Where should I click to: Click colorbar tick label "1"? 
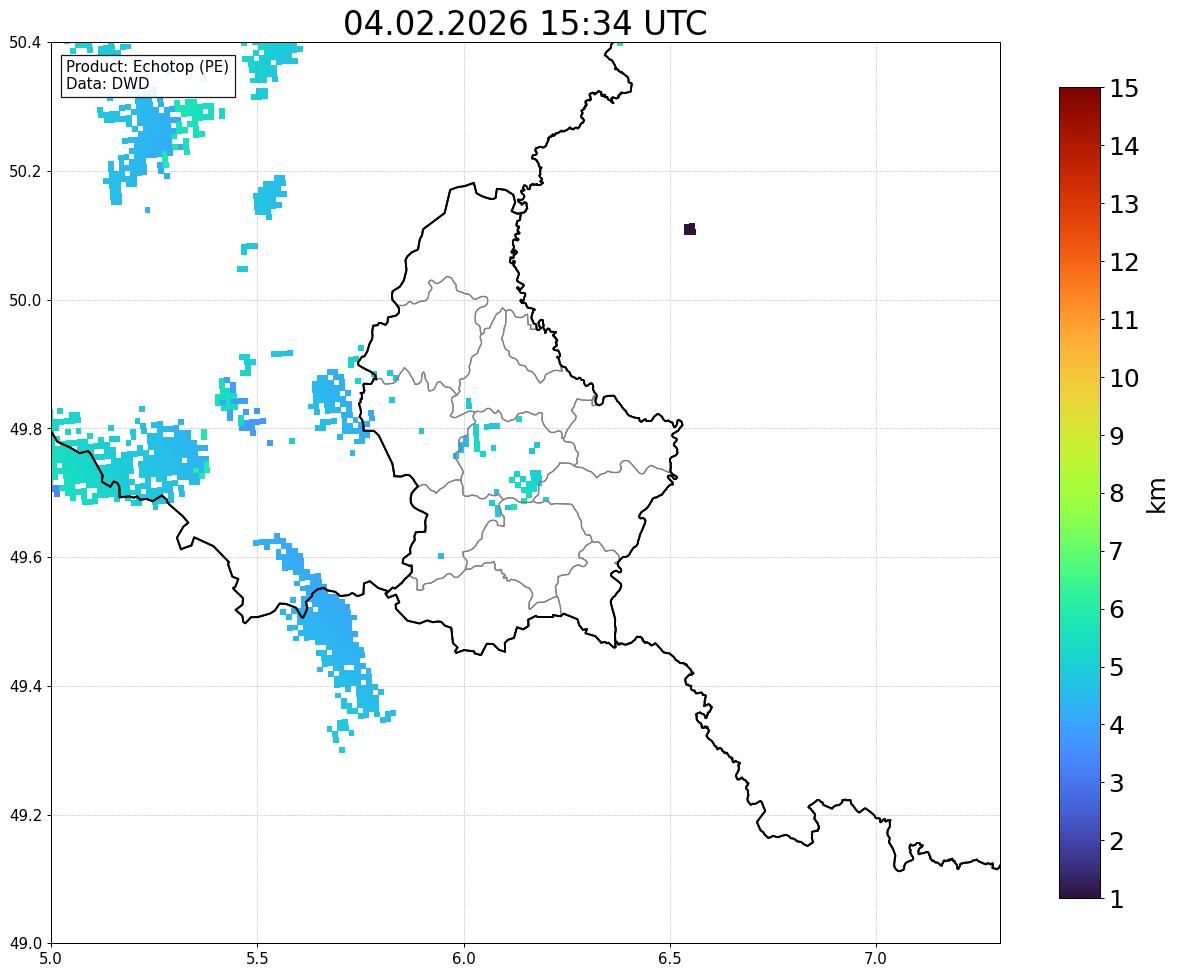[x=1116, y=899]
